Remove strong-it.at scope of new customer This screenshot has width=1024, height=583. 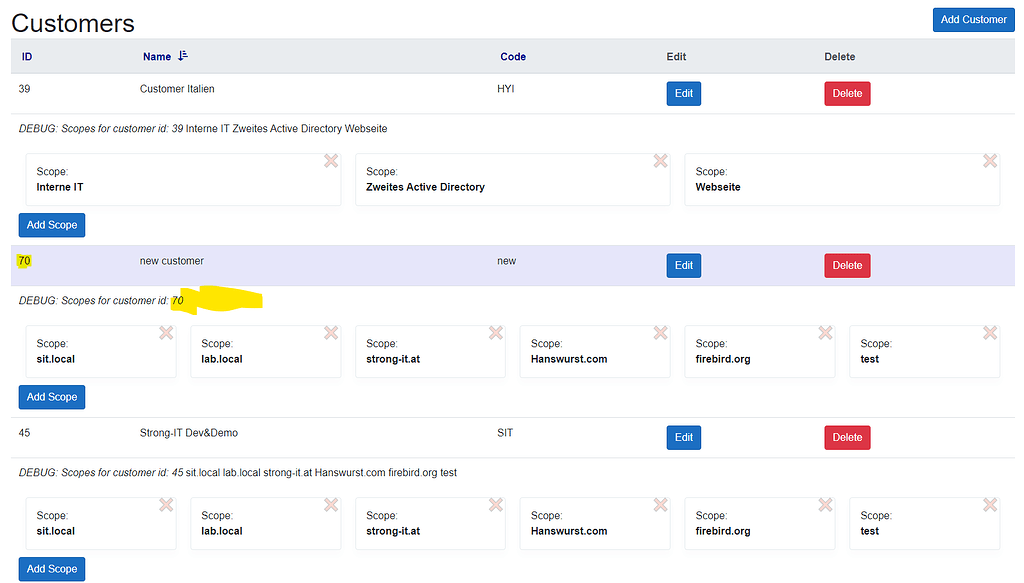pyautogui.click(x=496, y=333)
